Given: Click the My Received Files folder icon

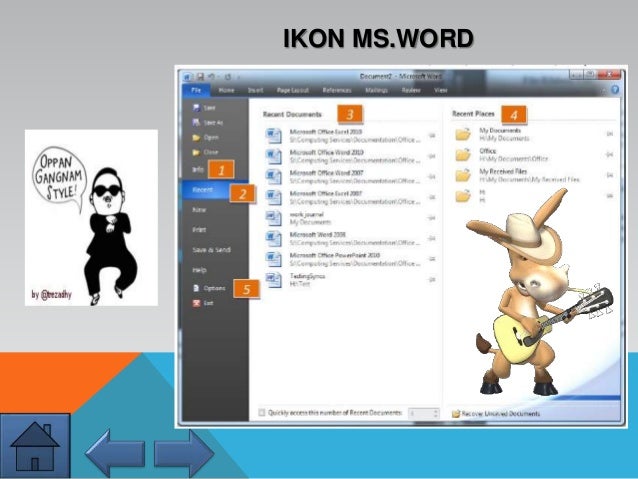Looking at the screenshot, I should pyautogui.click(x=463, y=175).
